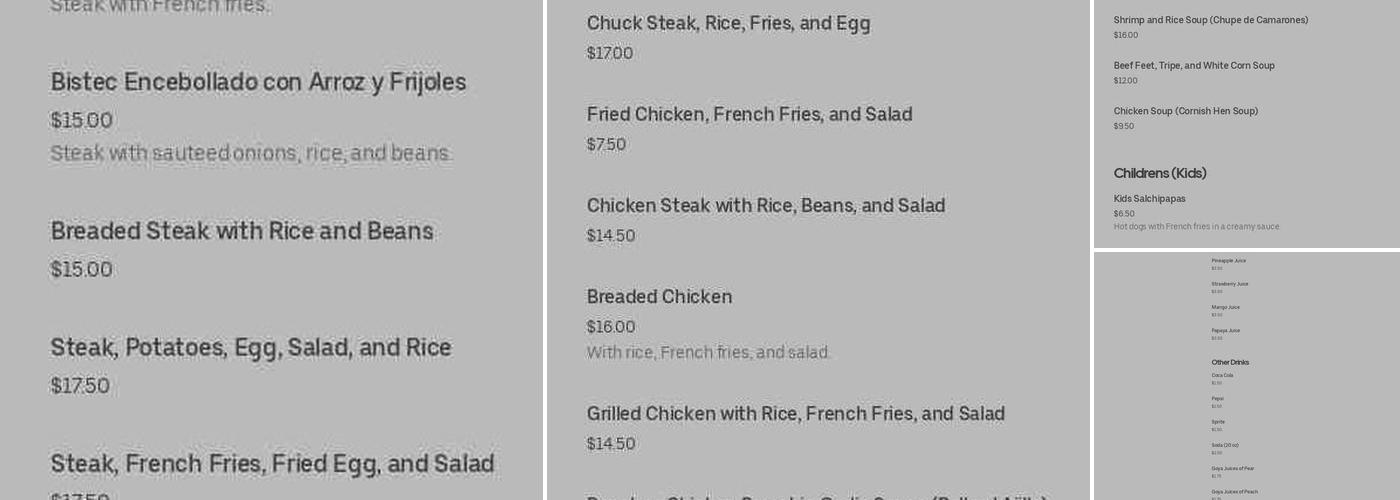
Task: Open the Kids Salchipapas item
Action: [x=1149, y=199]
